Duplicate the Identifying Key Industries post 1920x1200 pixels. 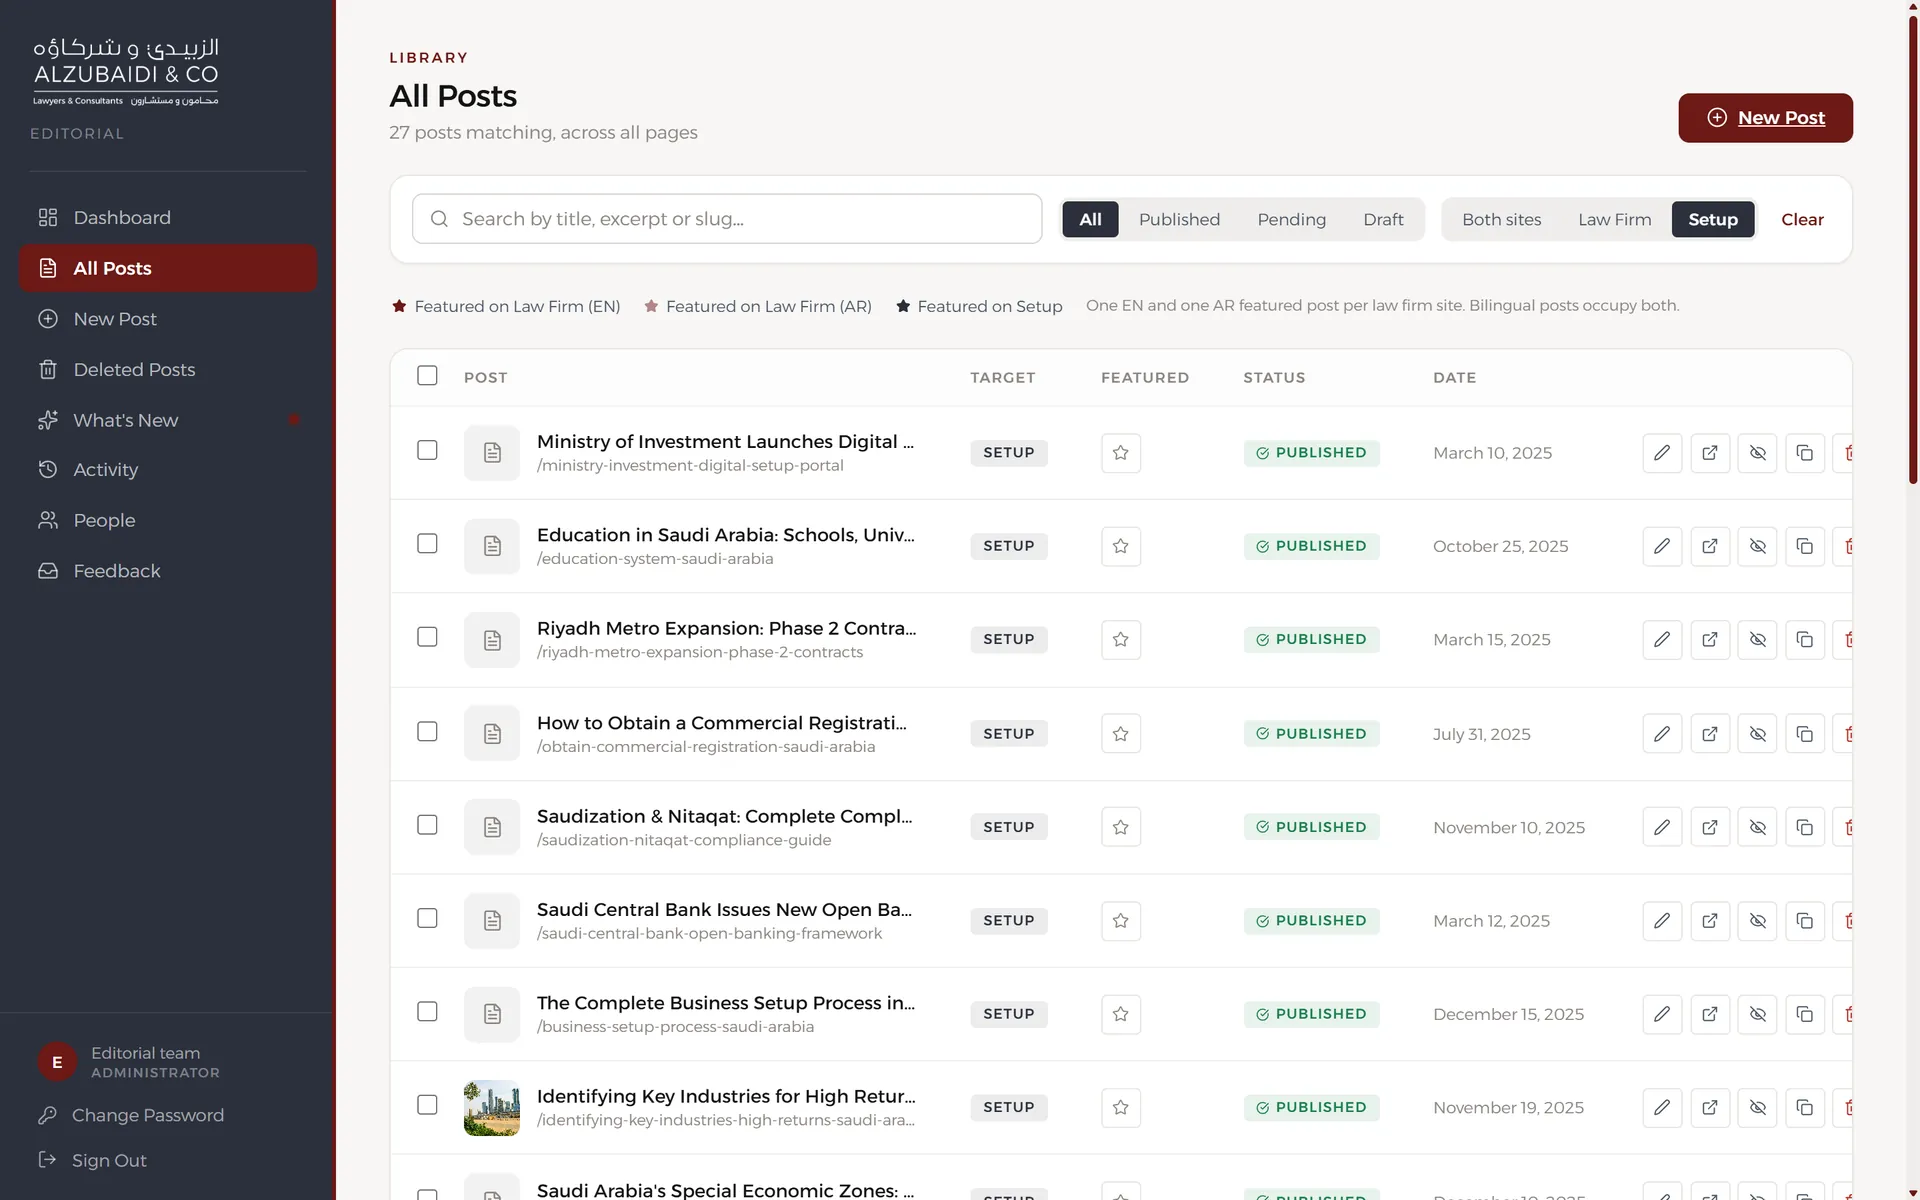coord(1805,1108)
